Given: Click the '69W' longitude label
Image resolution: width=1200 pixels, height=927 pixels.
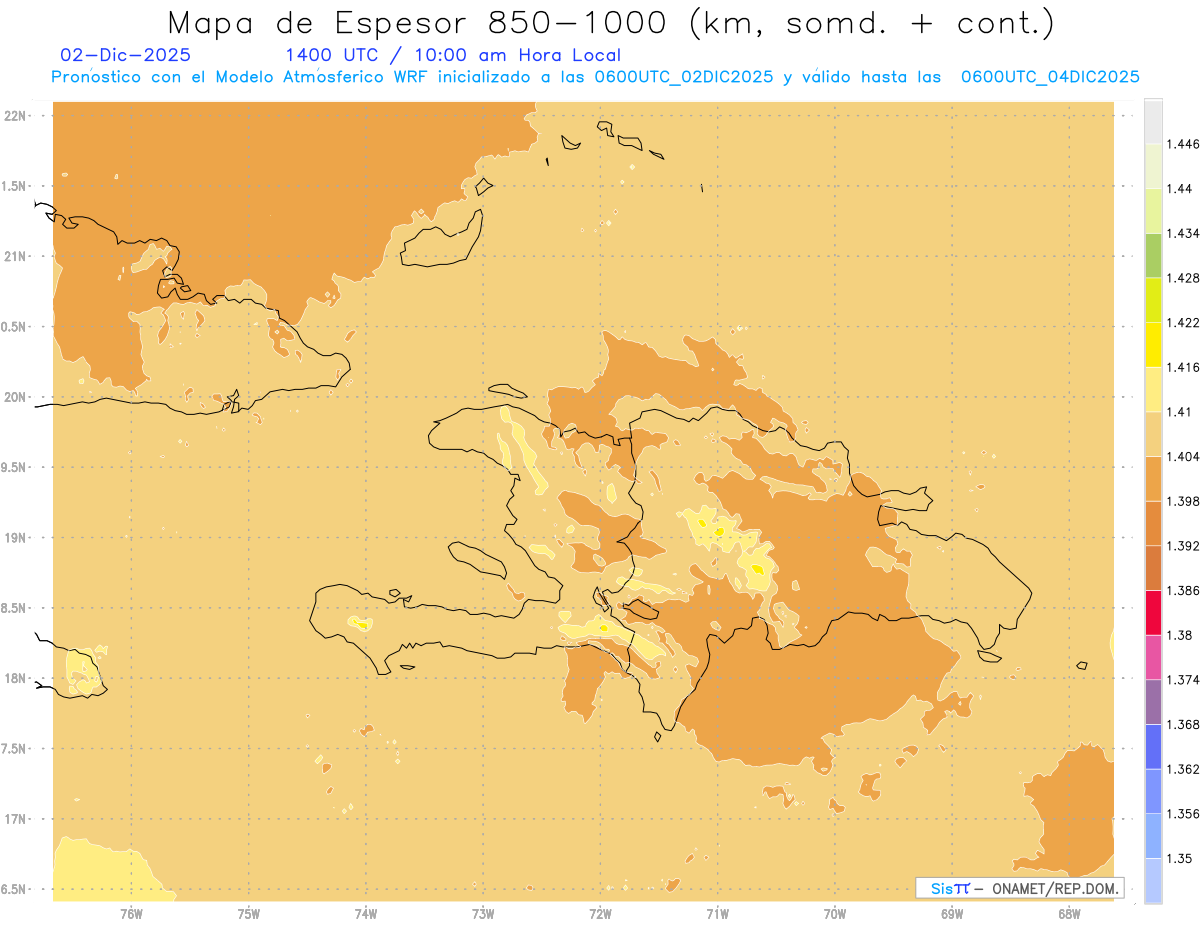Looking at the screenshot, I should (x=952, y=914).
